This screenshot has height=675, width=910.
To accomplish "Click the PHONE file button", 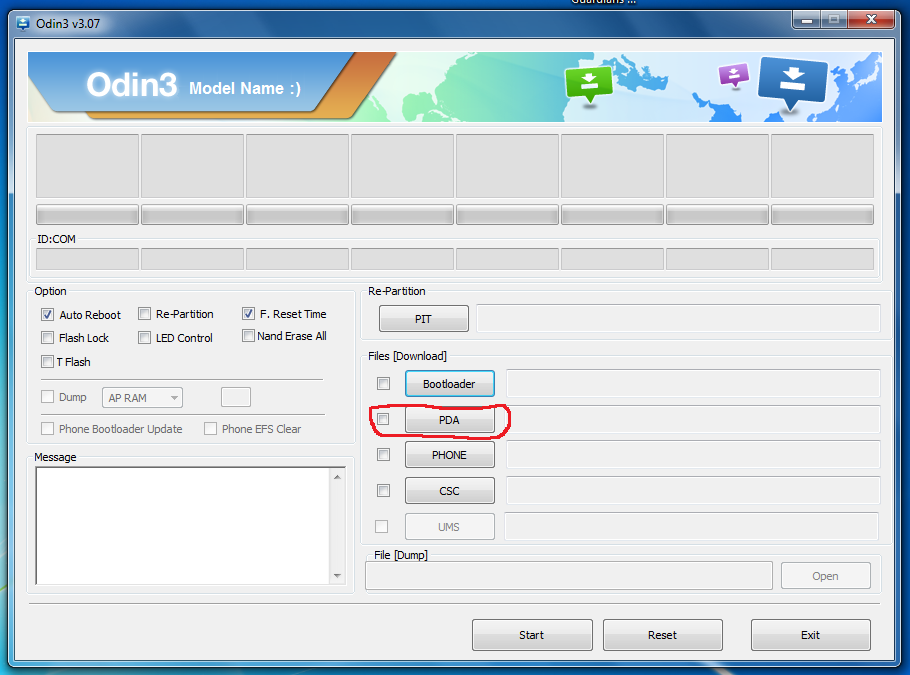I will tap(450, 455).
